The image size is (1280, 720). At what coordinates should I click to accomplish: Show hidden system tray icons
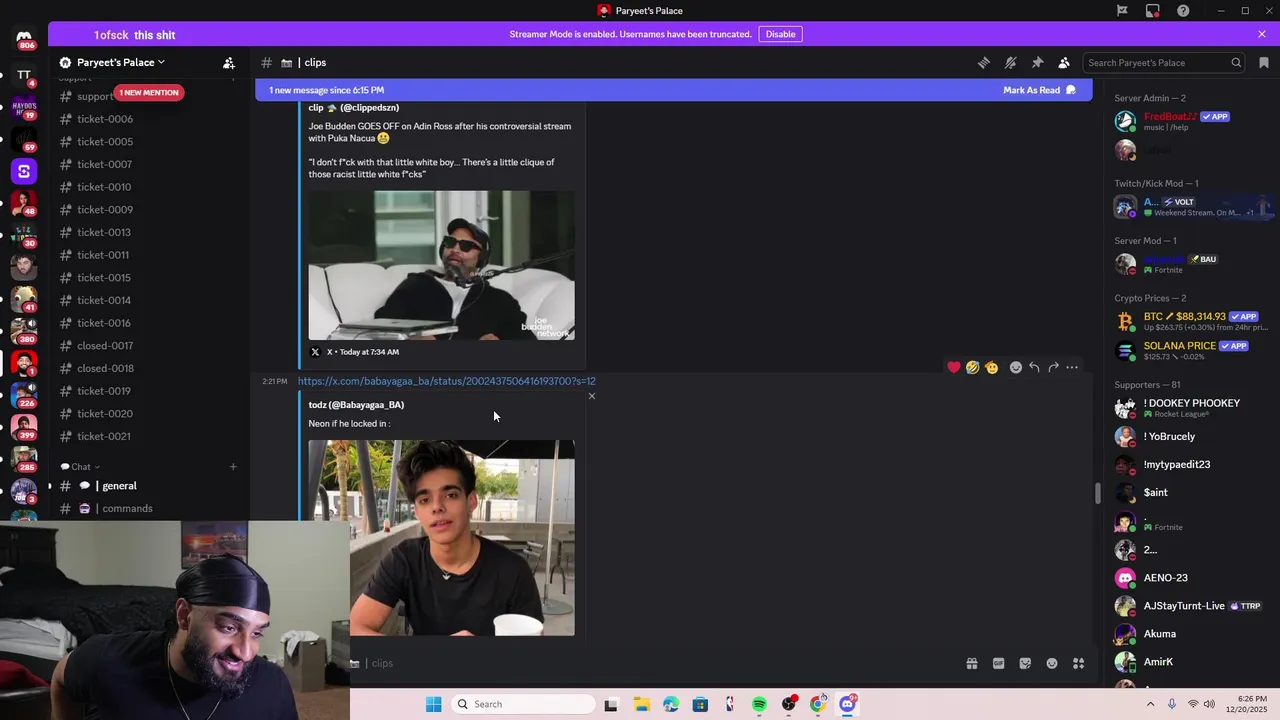click(x=1150, y=704)
